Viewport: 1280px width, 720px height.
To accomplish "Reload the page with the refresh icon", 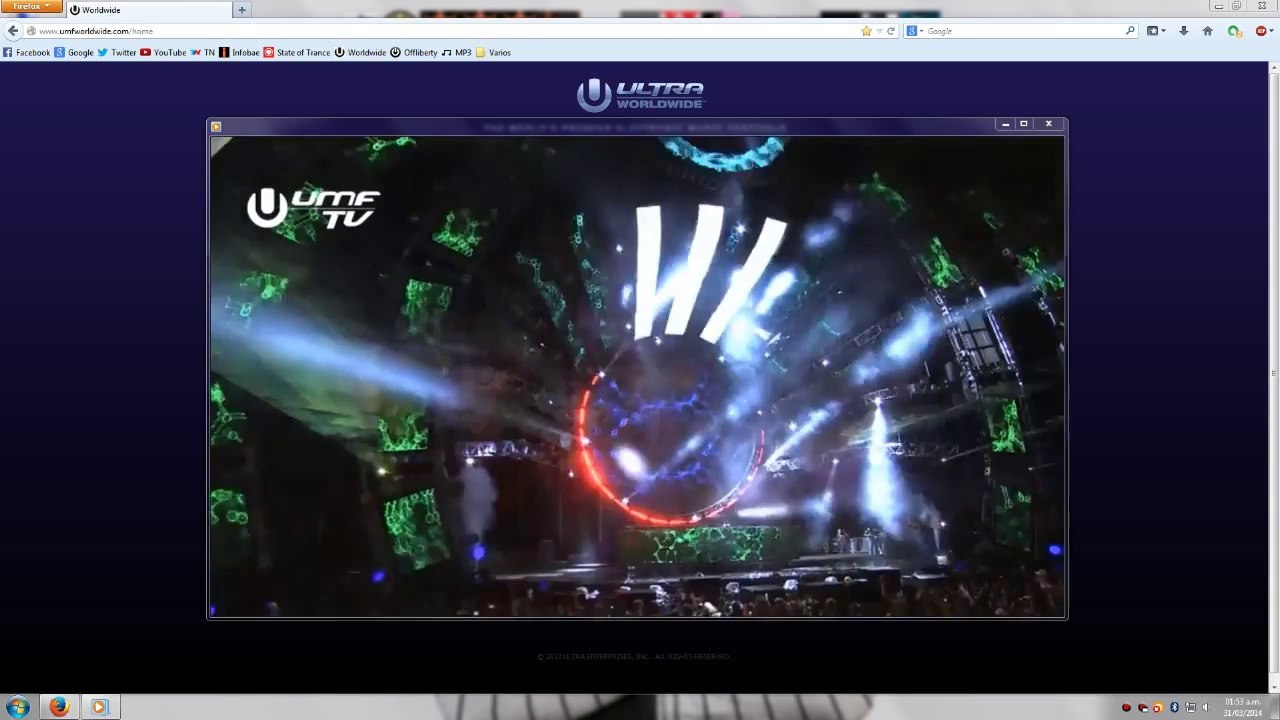I will tap(890, 31).
